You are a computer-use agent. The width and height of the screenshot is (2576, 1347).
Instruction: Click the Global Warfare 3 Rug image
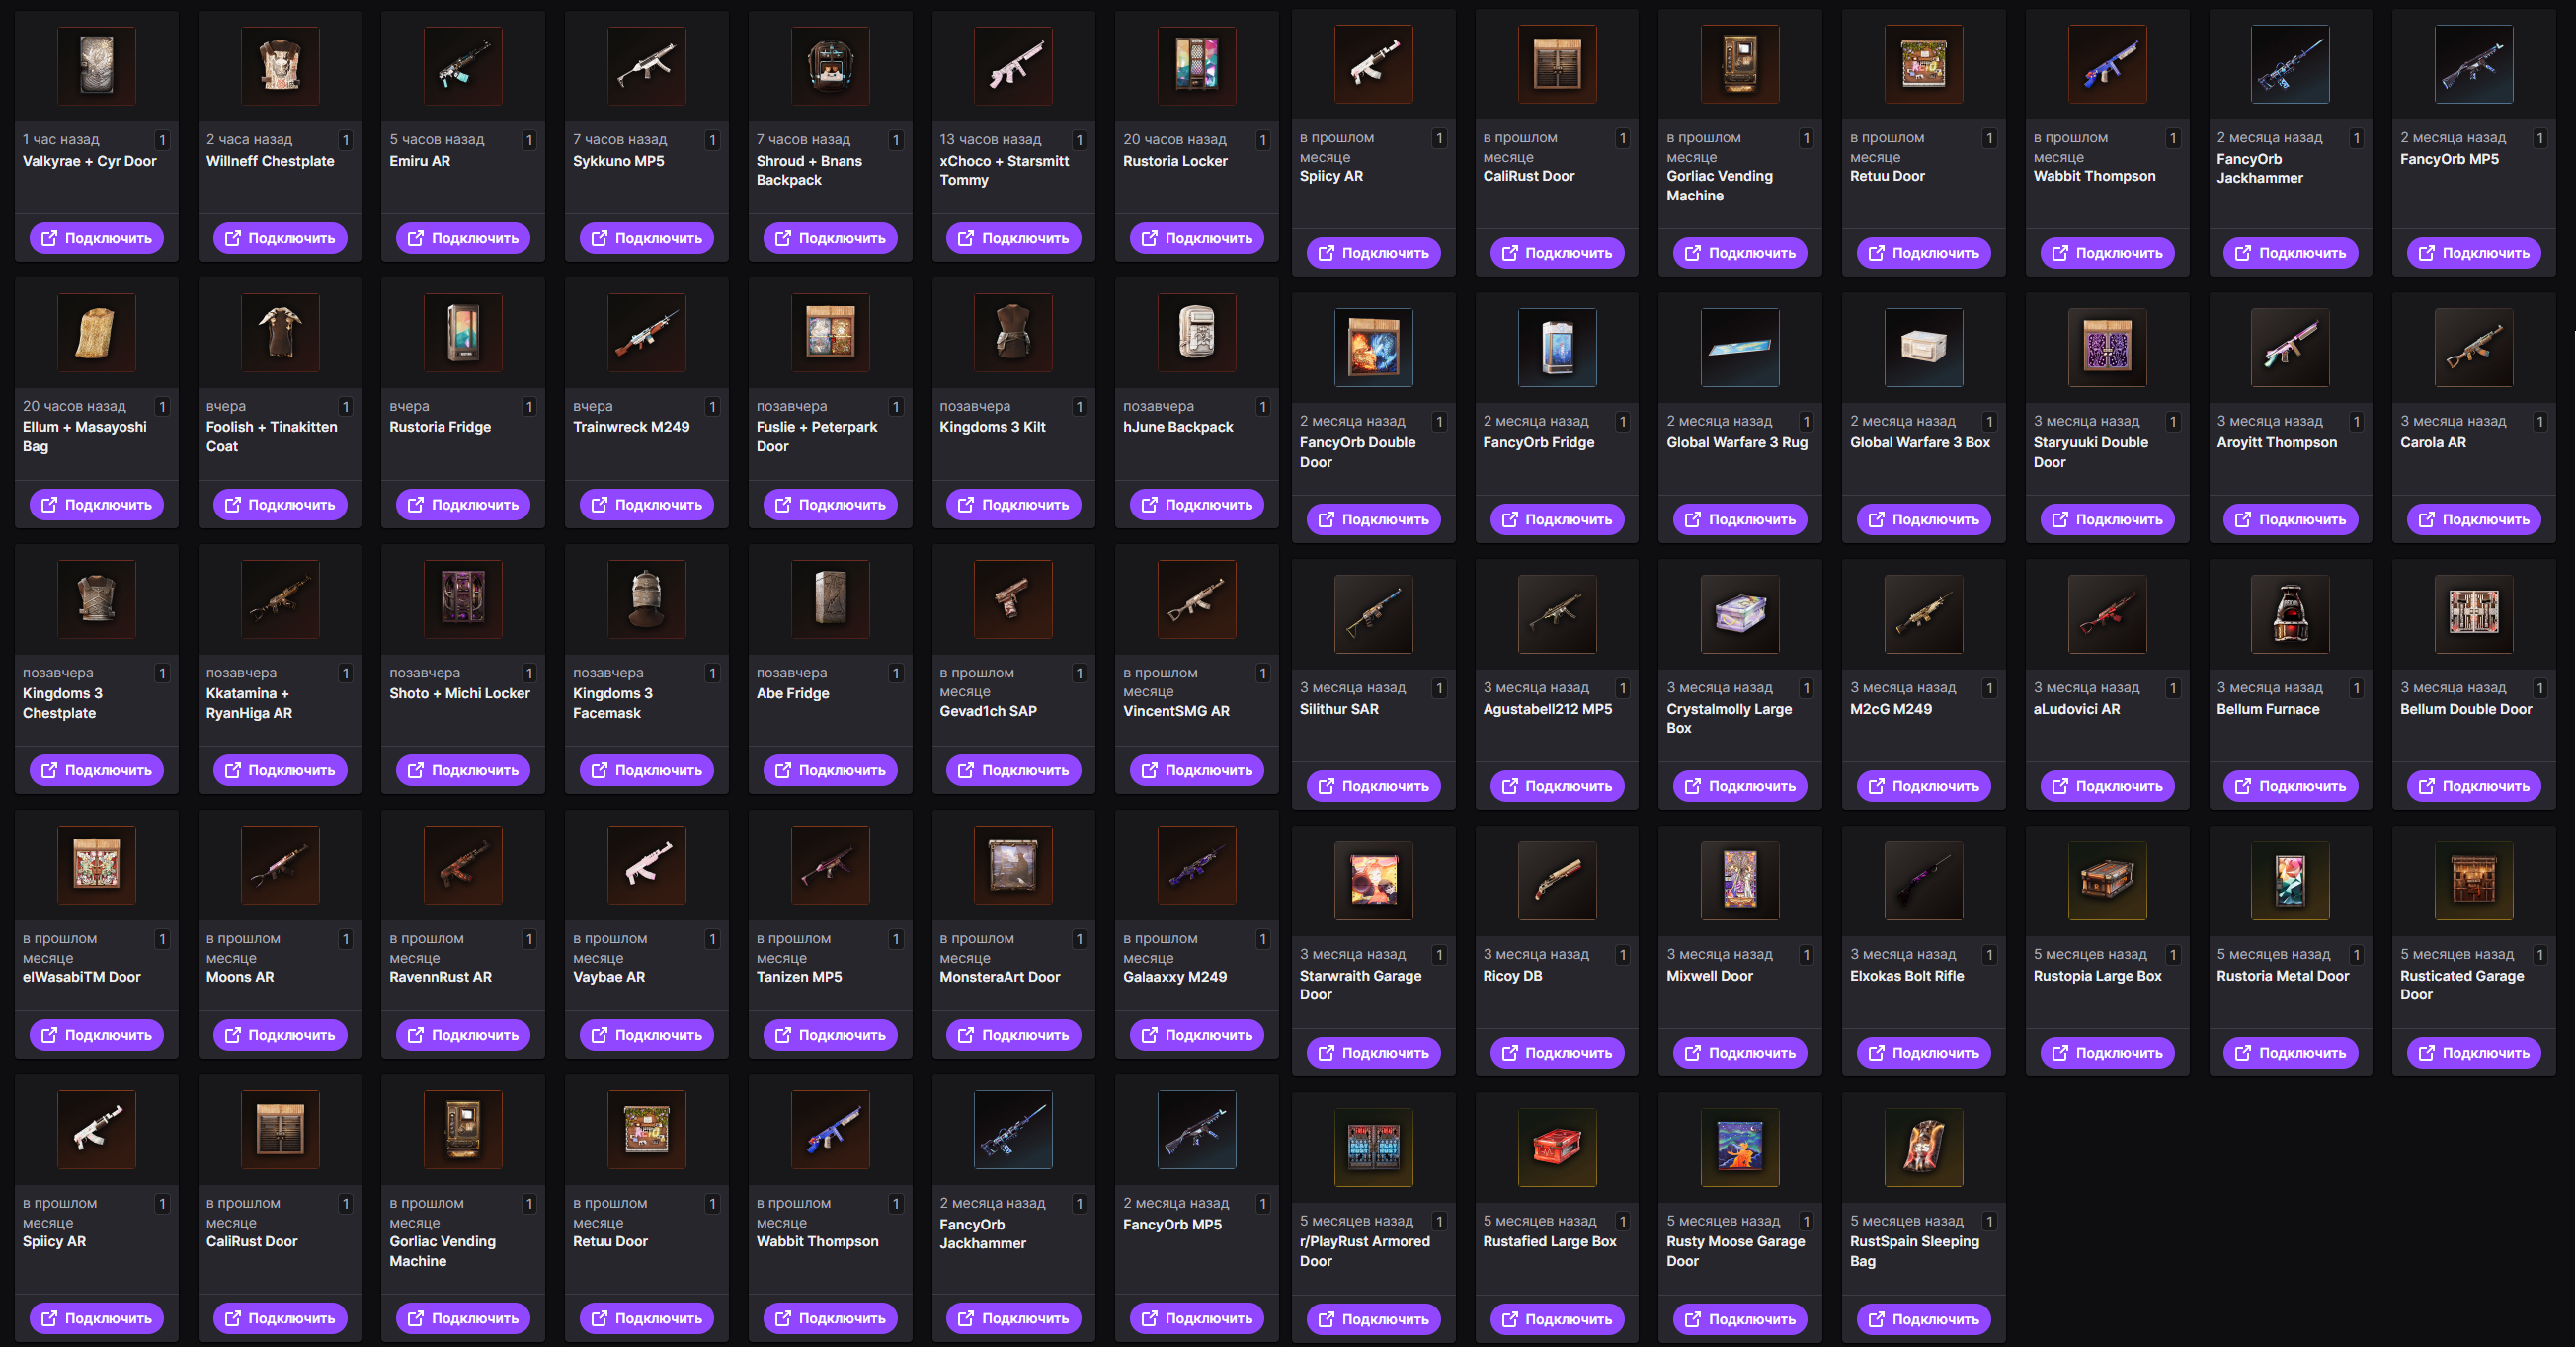(x=1740, y=348)
